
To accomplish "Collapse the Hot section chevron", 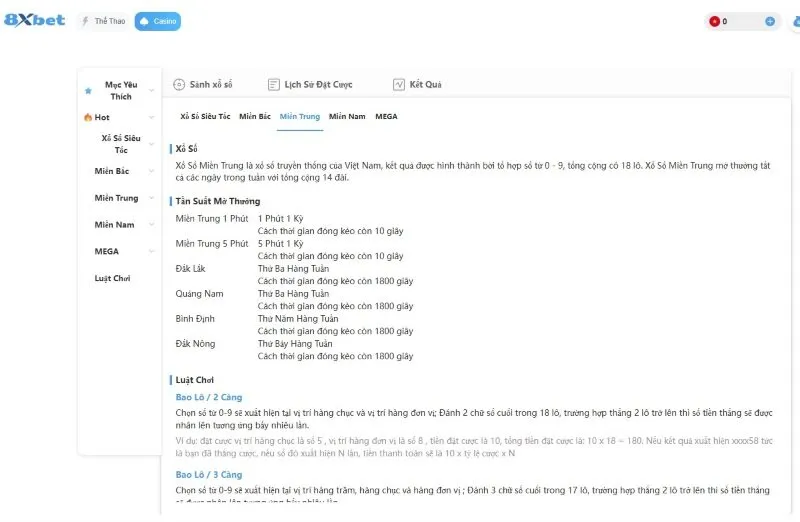I will (152, 117).
